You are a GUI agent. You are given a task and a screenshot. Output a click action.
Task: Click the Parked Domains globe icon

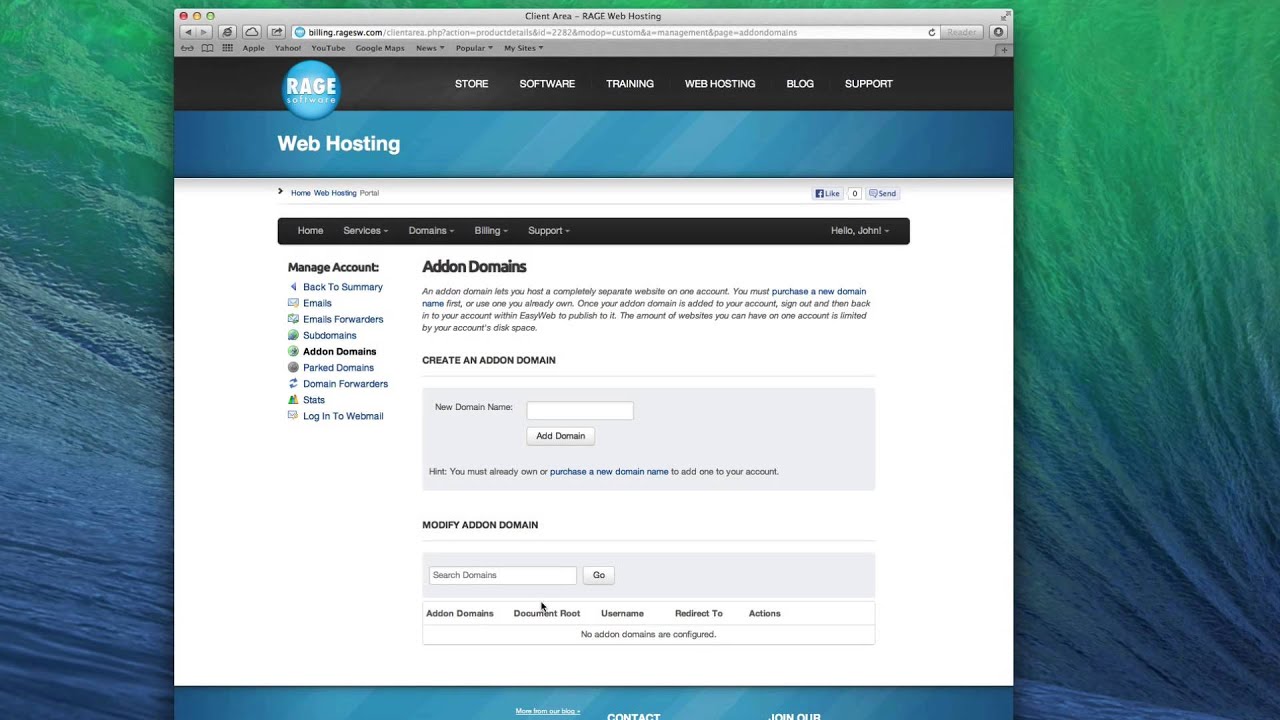293,367
